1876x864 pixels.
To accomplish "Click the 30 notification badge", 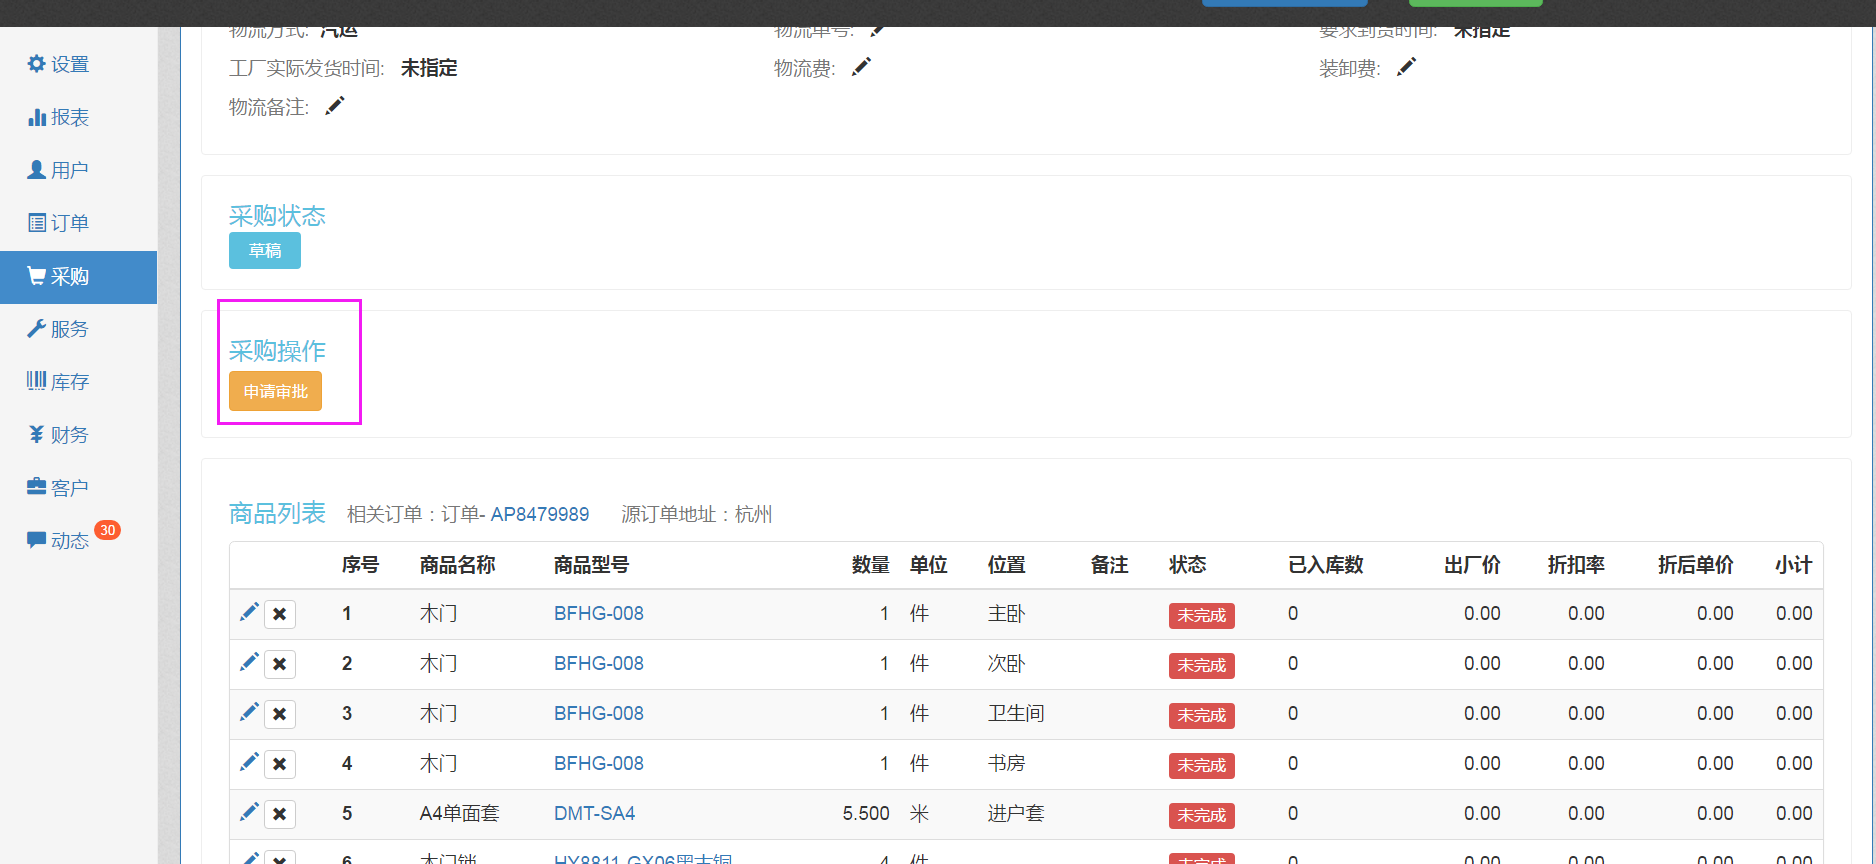I will tap(107, 530).
